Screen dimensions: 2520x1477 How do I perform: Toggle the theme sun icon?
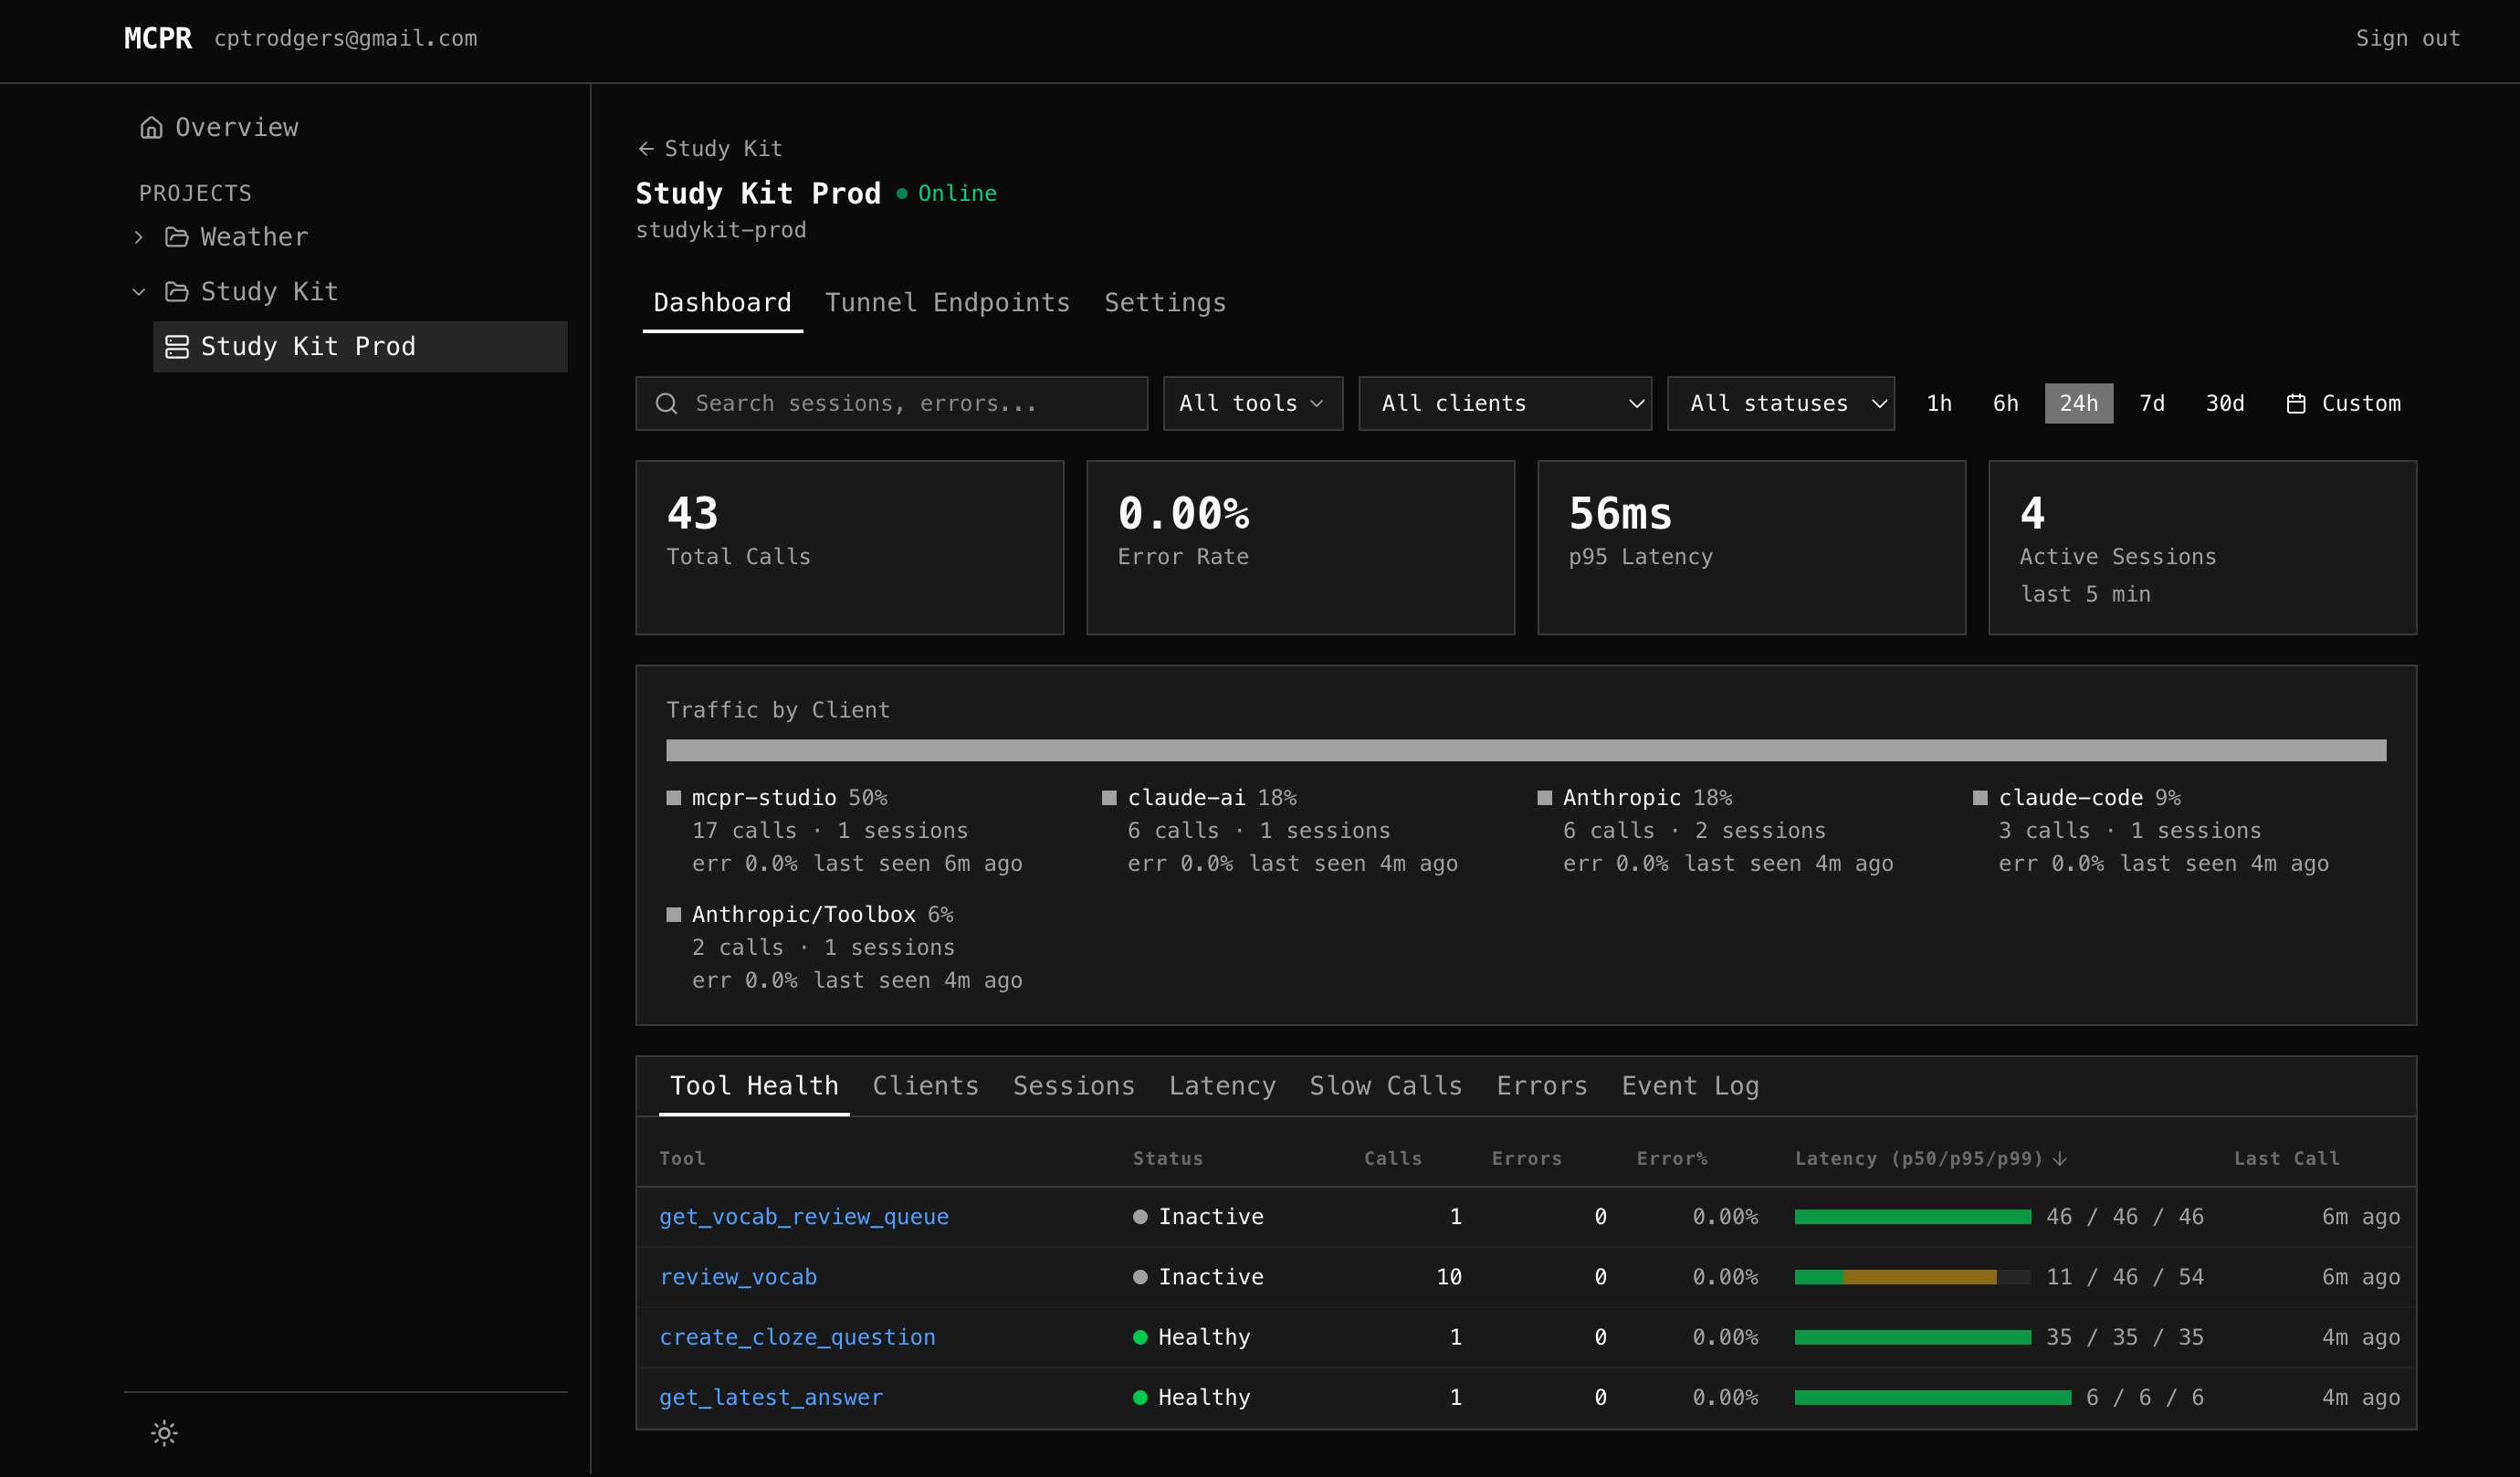tap(163, 1433)
